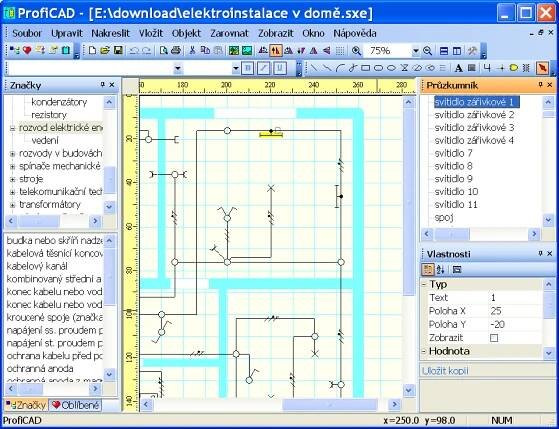Viewport: 559px width, 429px height.
Task: Select the arc drawing tool
Action: tap(340, 68)
